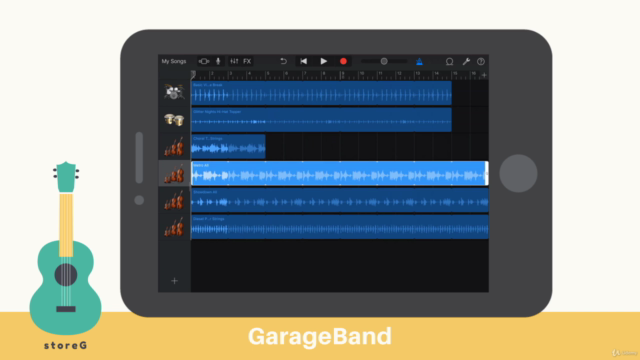The width and height of the screenshot is (640, 360).
Task: Undo the last action
Action: (x=283, y=62)
